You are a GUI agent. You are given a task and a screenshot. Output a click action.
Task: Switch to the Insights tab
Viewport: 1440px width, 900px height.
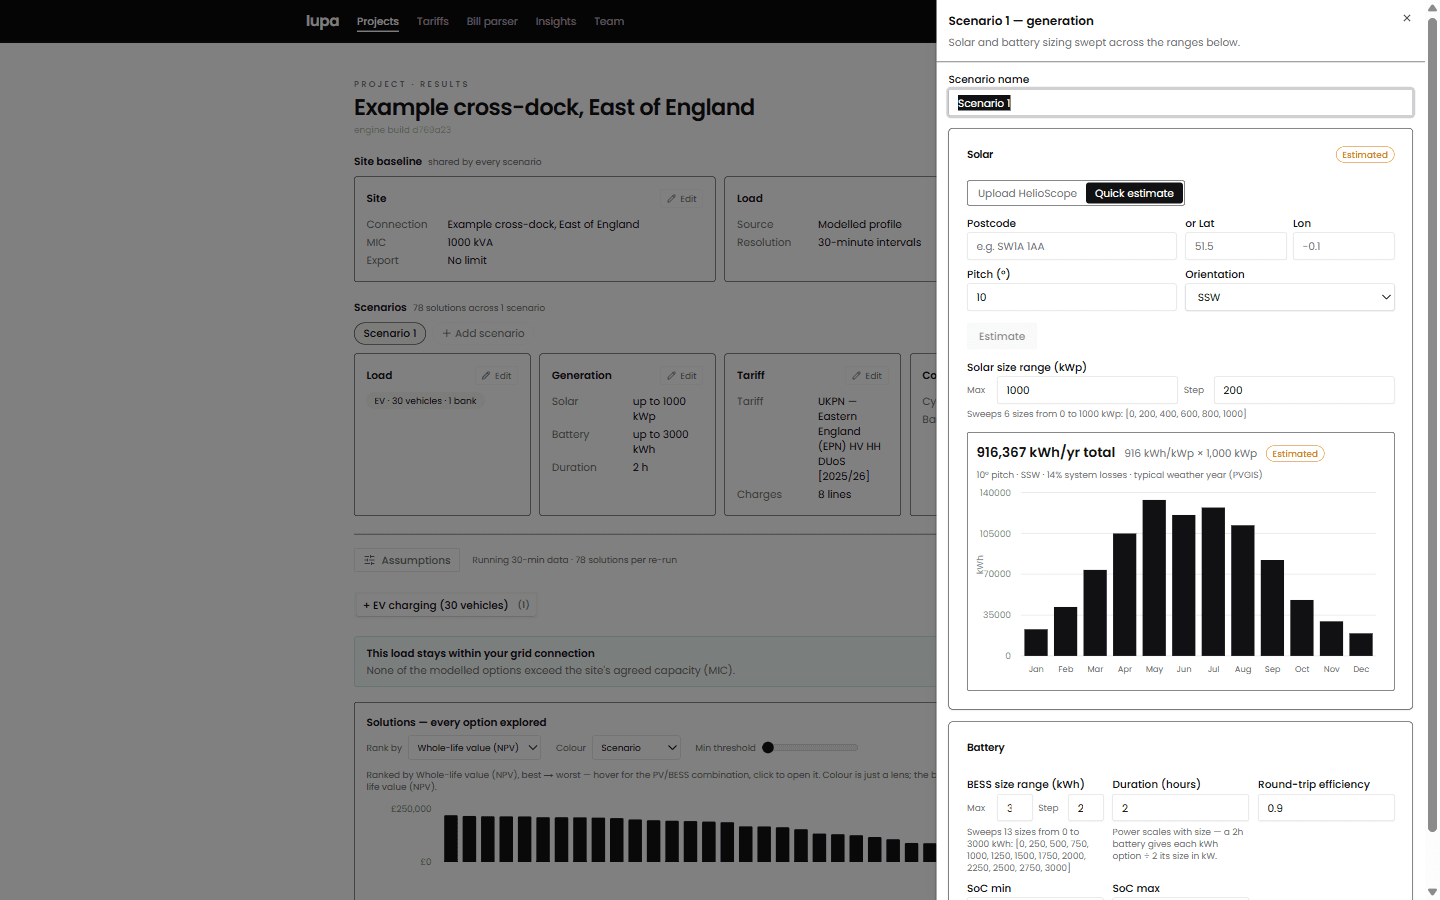click(555, 21)
